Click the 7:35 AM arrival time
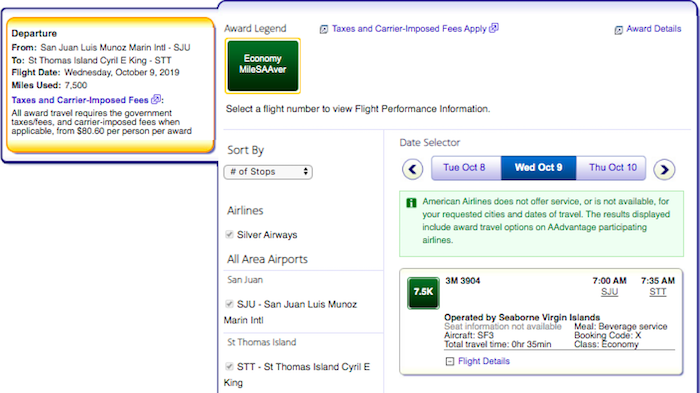This screenshot has height=393, width=700. (658, 280)
